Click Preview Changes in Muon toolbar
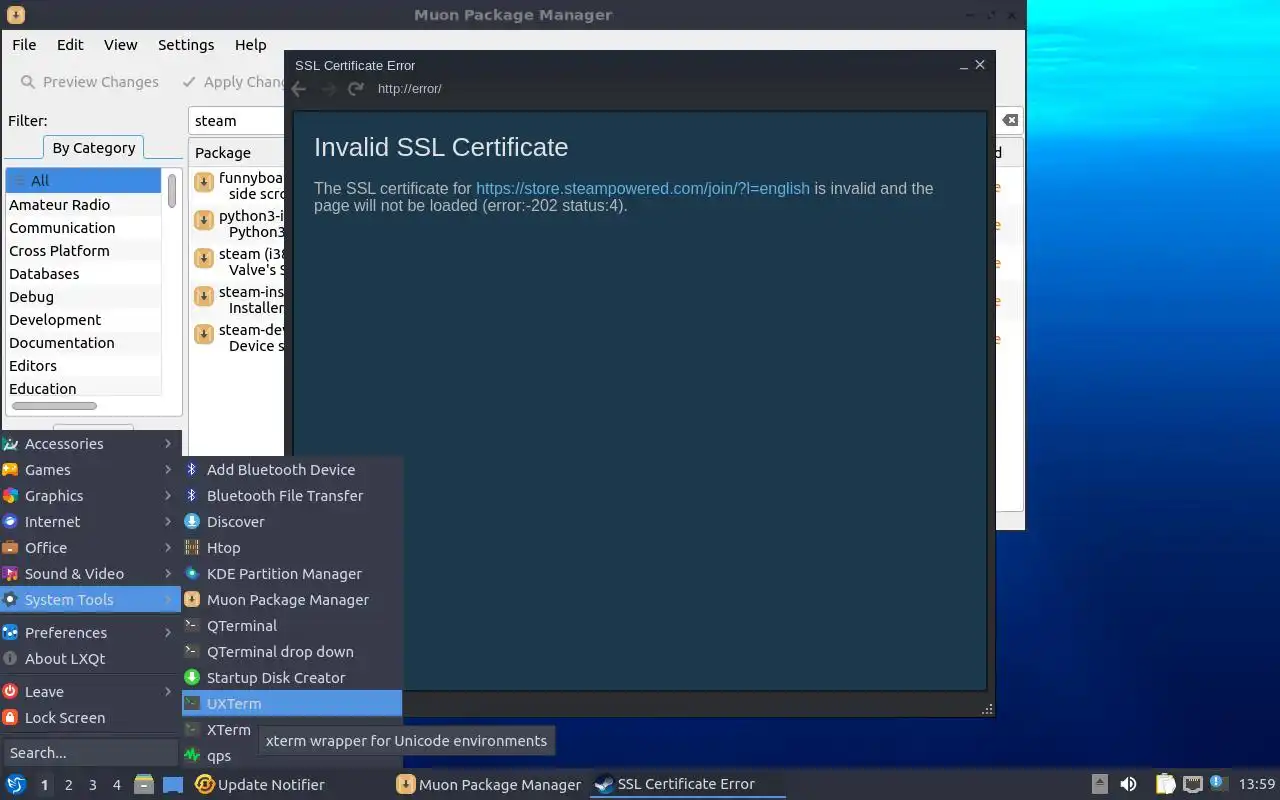1280x800 pixels. coord(89,82)
